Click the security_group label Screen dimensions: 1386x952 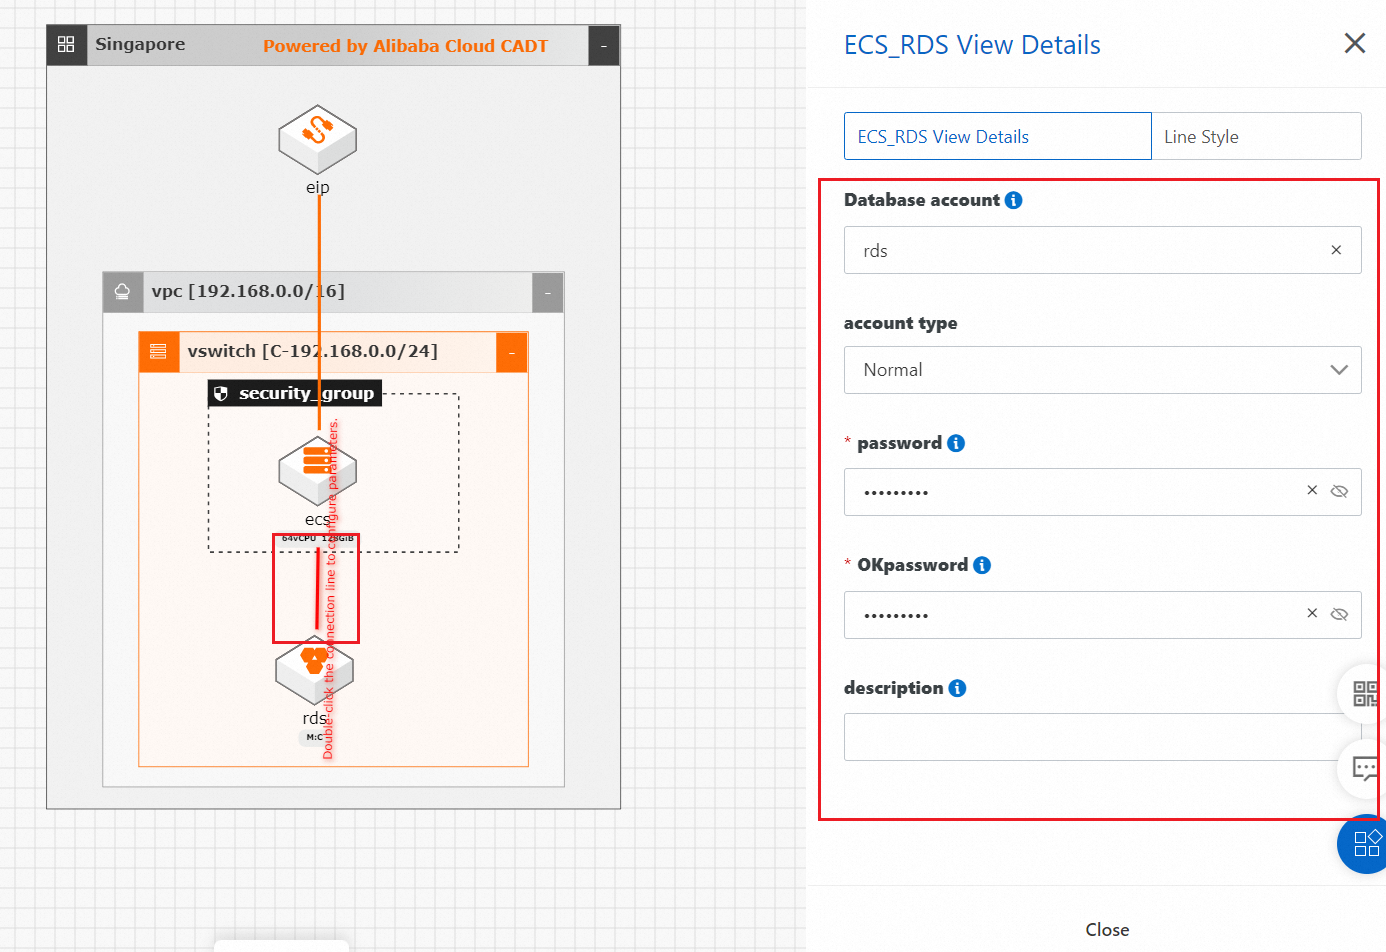click(x=306, y=393)
